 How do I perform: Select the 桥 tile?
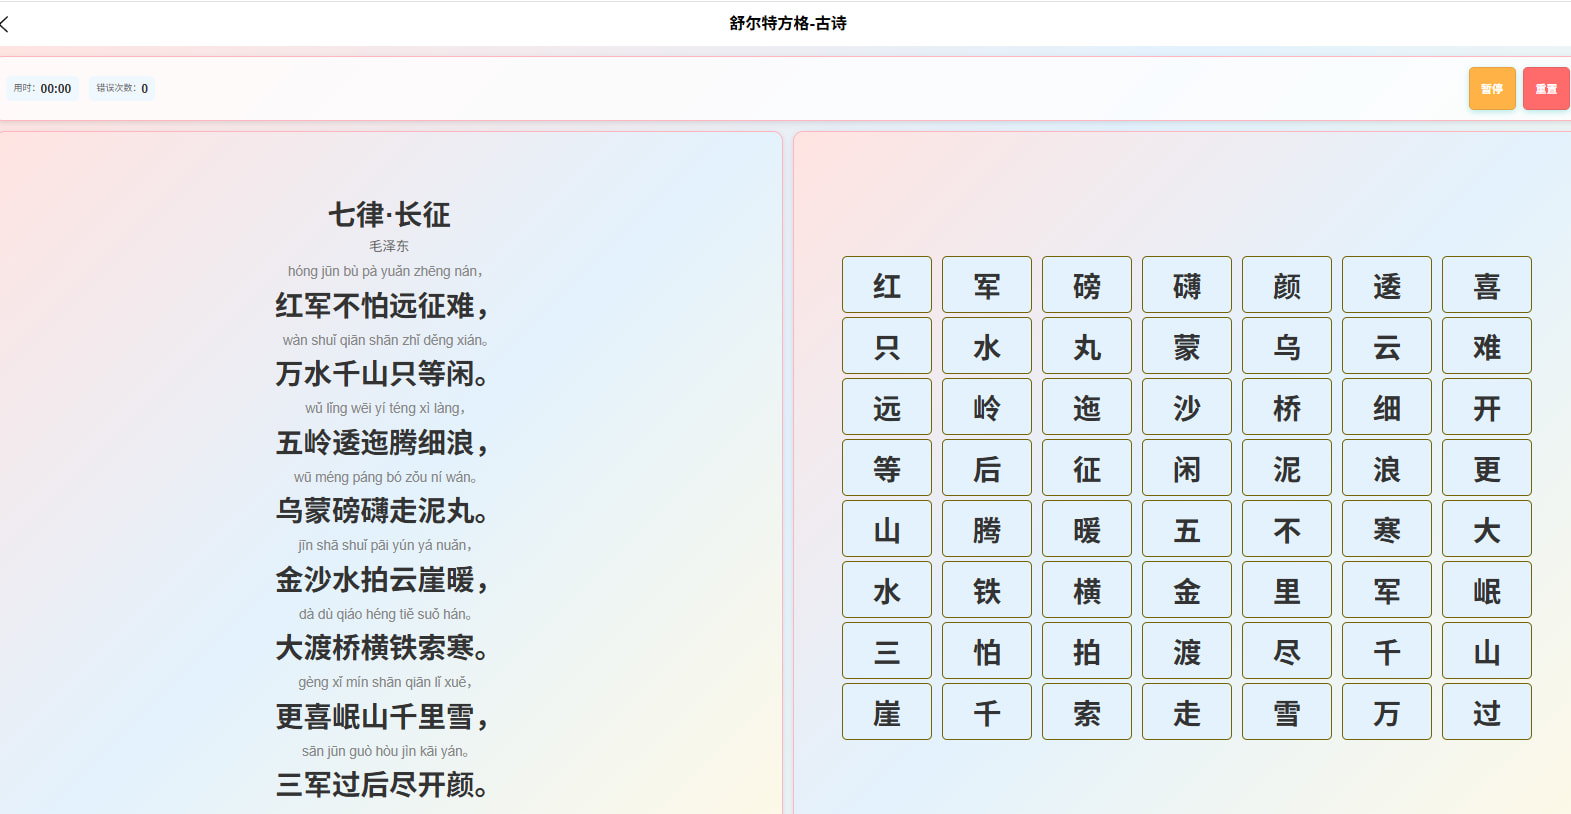[x=1287, y=407]
